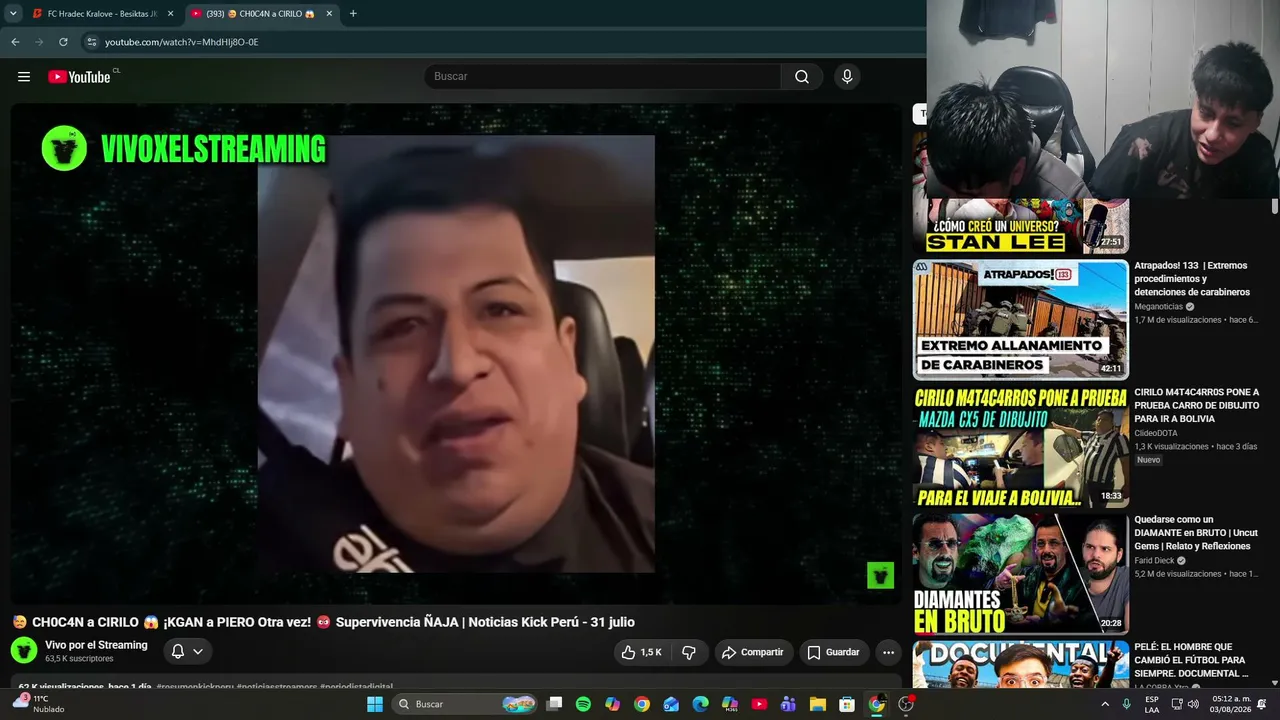Open Outlook from the taskbar
The height and width of the screenshot is (720, 1280).
[671, 704]
